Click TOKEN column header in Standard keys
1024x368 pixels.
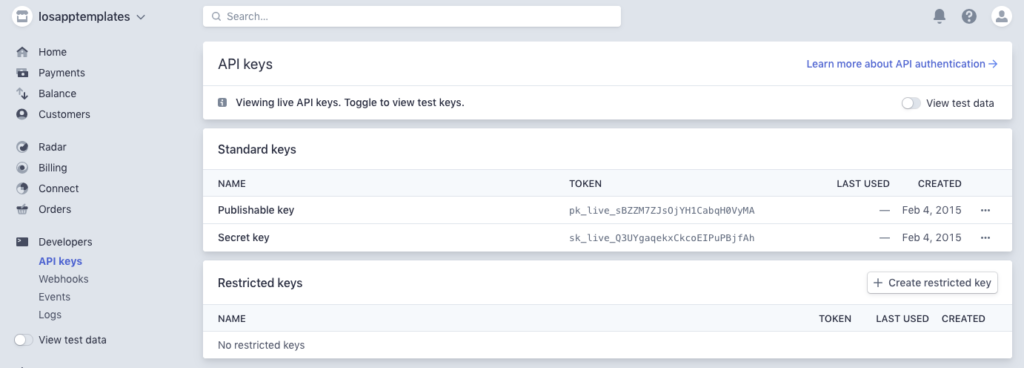point(585,184)
